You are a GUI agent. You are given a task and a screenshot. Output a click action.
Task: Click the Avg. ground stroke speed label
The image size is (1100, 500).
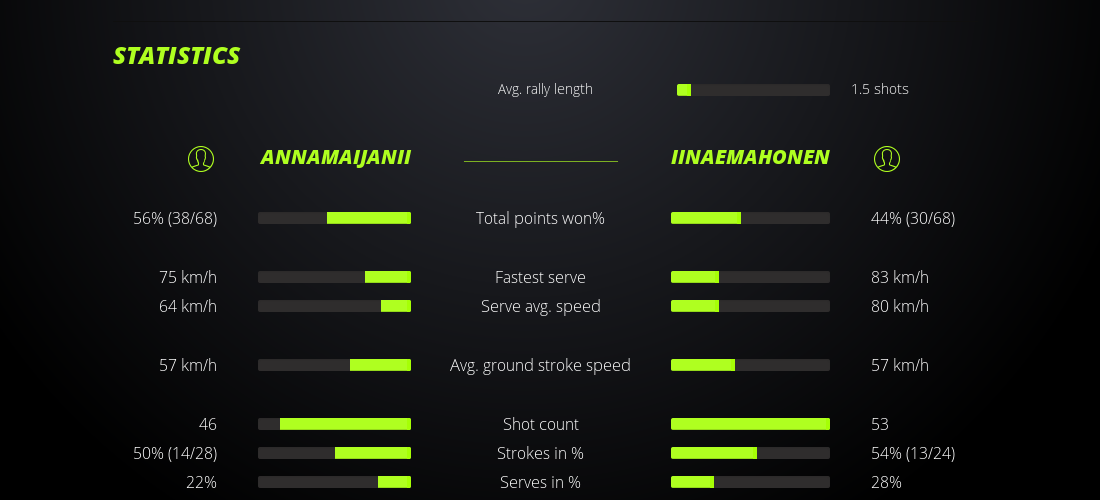[540, 365]
